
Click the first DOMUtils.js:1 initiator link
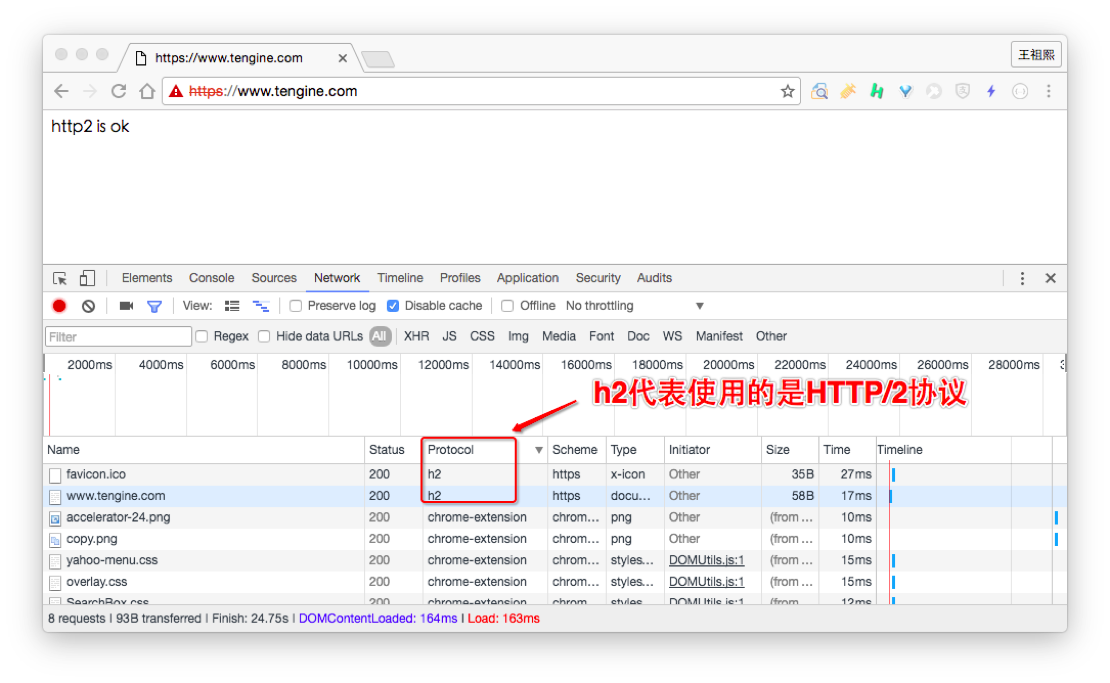[x=706, y=560]
